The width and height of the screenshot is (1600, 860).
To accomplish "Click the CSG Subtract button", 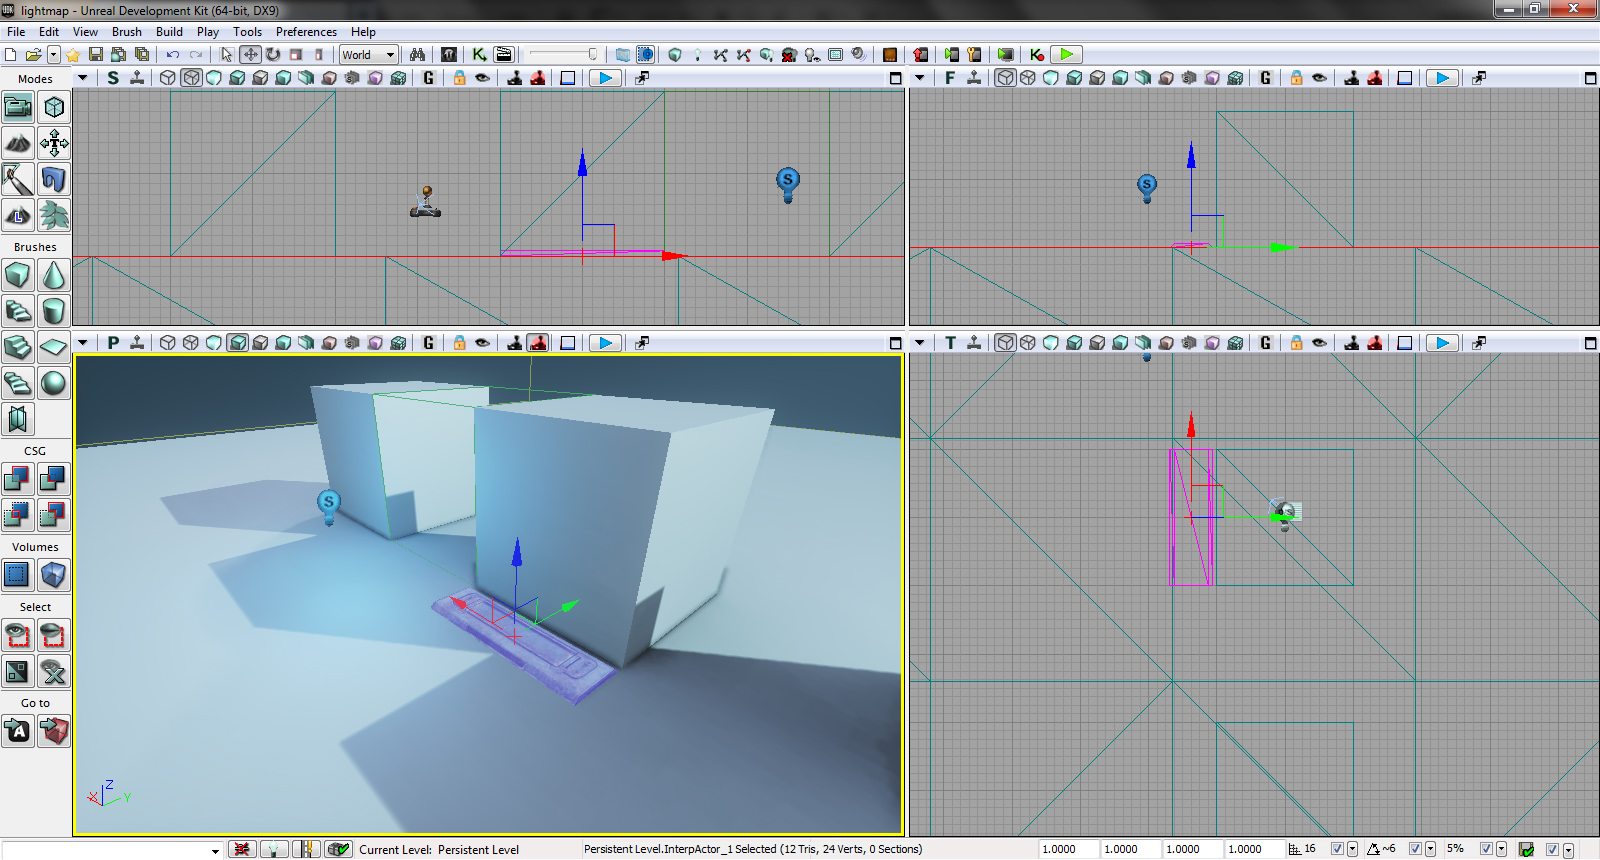I will point(54,479).
